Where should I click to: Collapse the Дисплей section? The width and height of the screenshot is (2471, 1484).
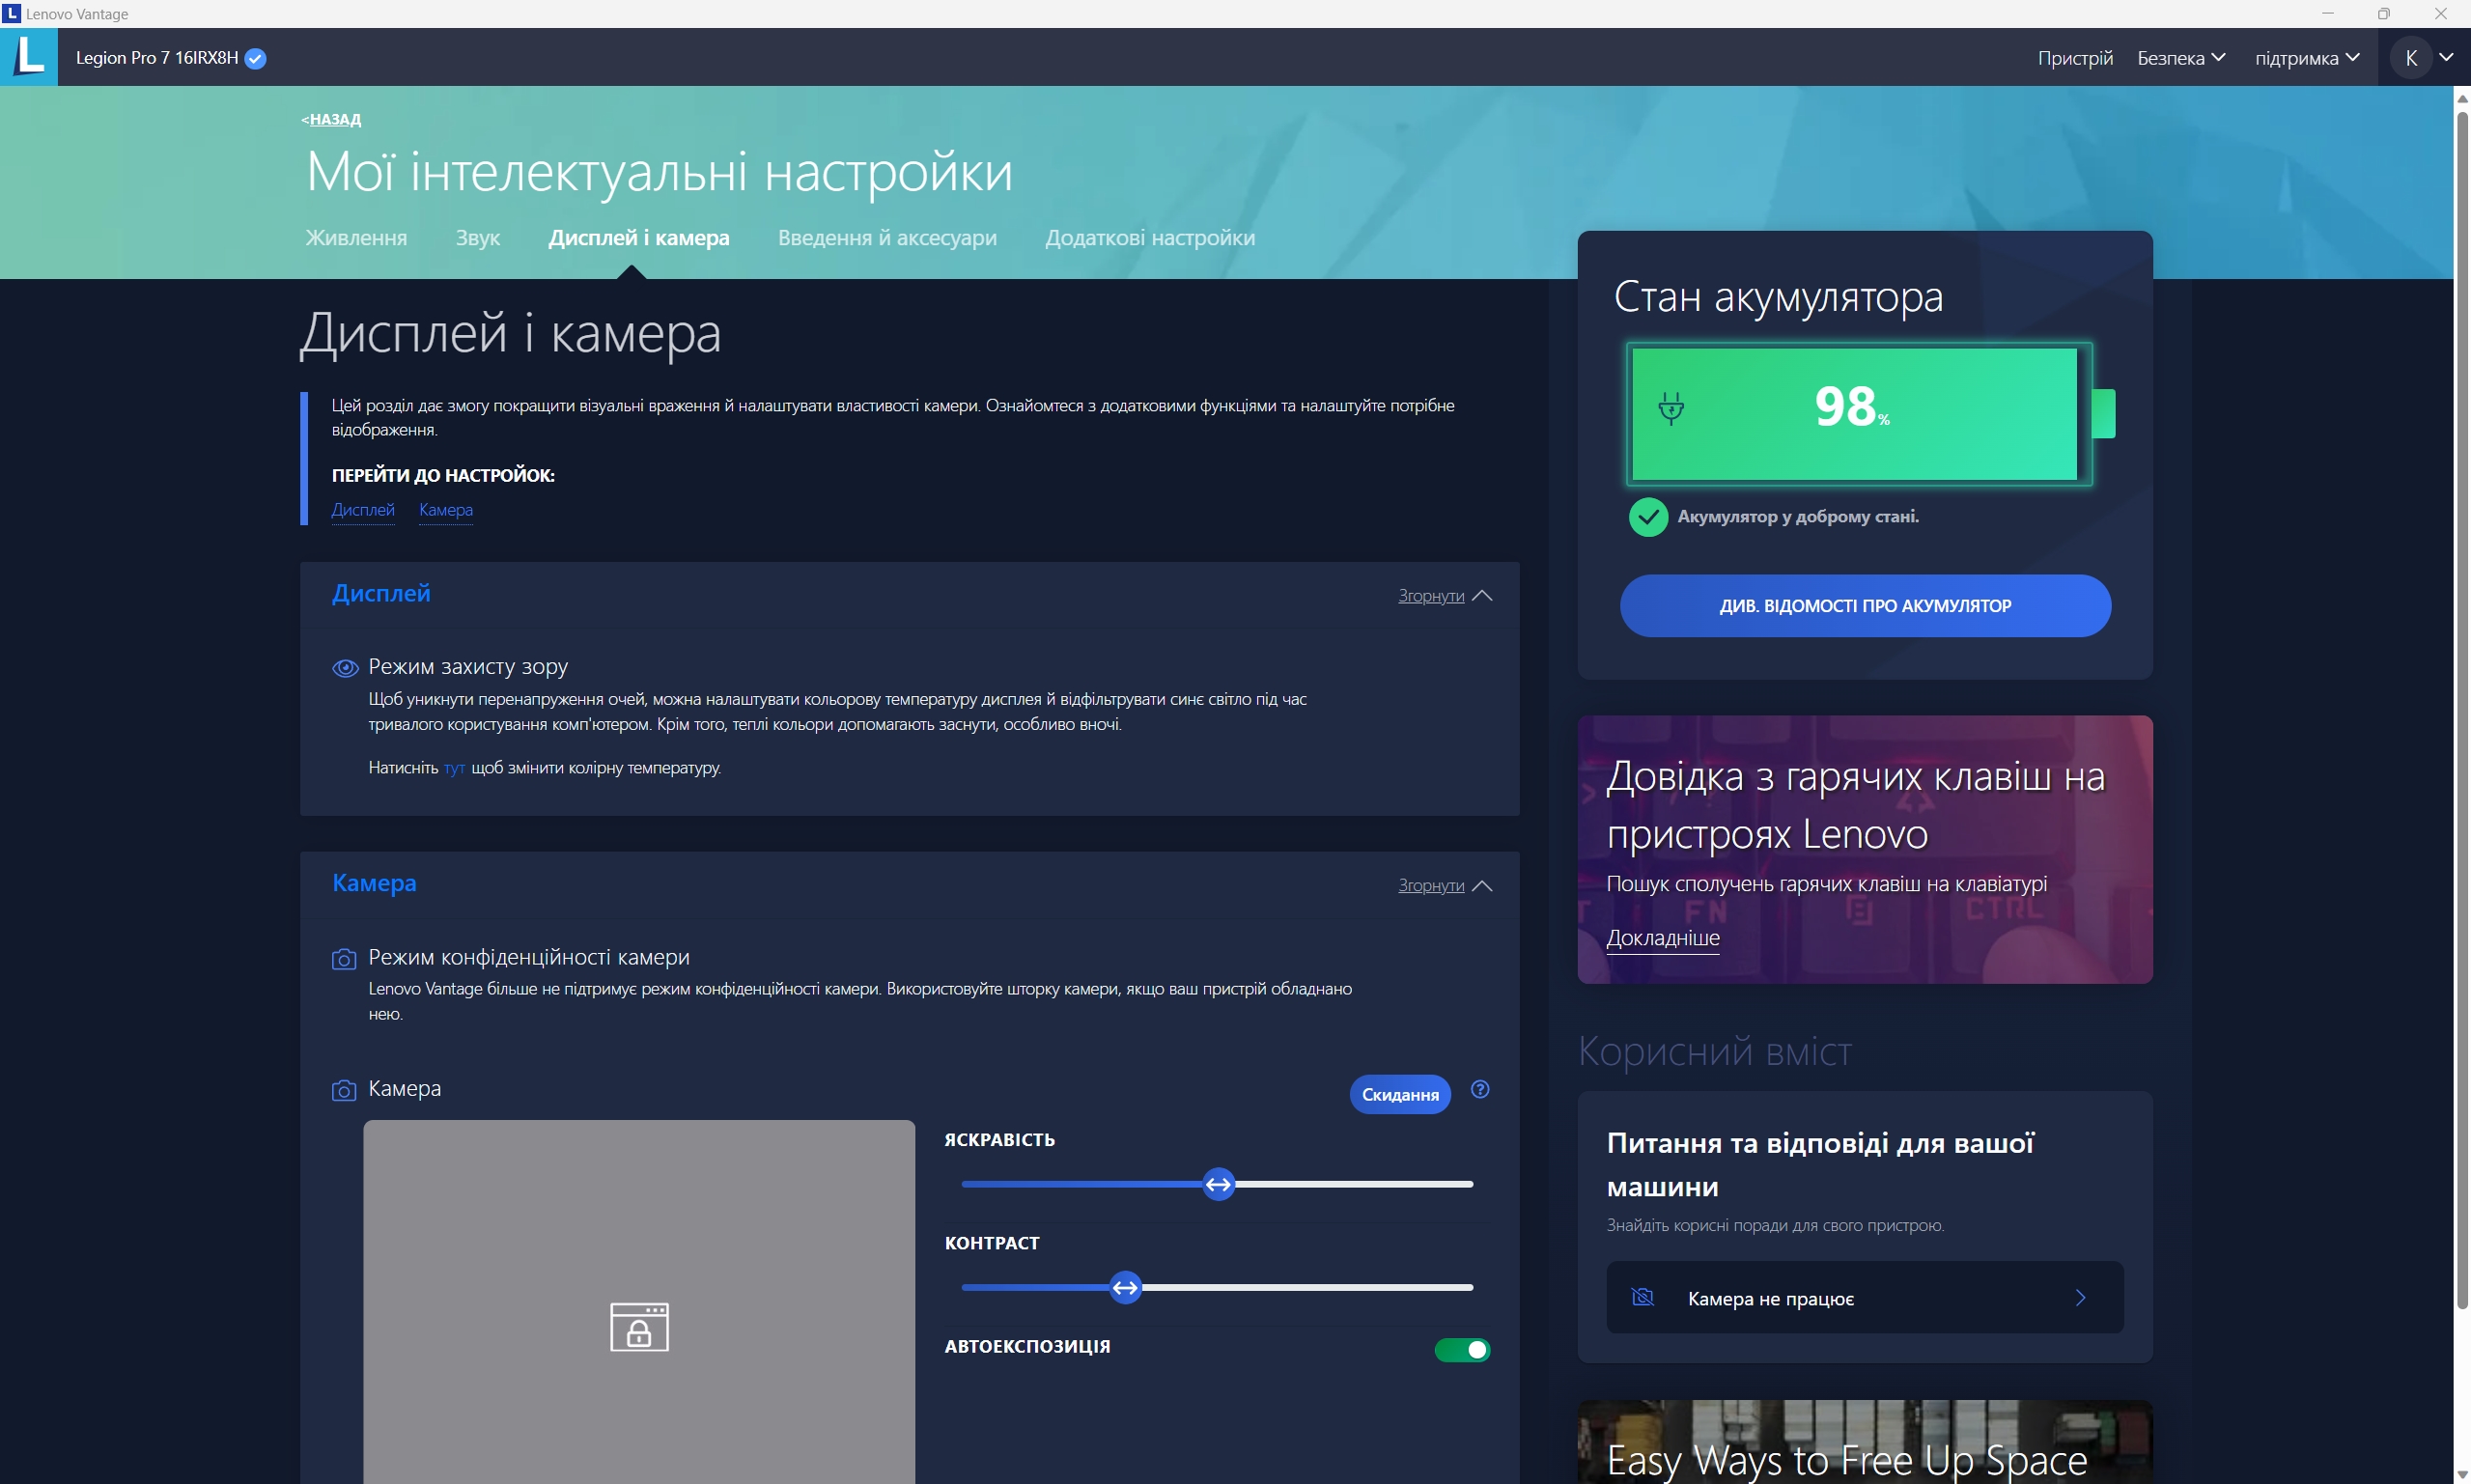(1444, 596)
